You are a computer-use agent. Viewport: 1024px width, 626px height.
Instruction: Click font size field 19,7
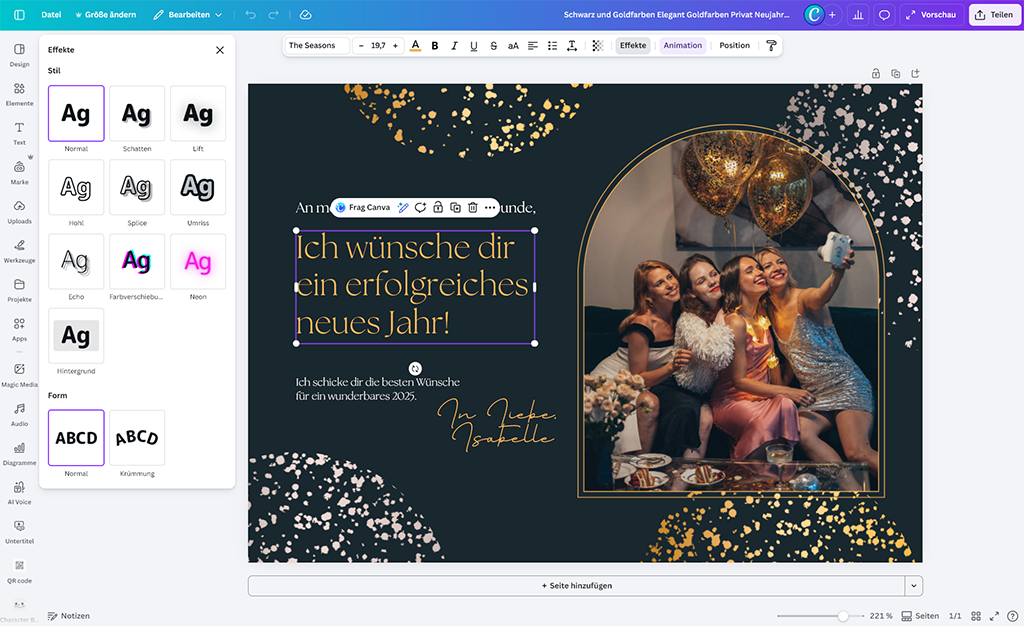[378, 46]
